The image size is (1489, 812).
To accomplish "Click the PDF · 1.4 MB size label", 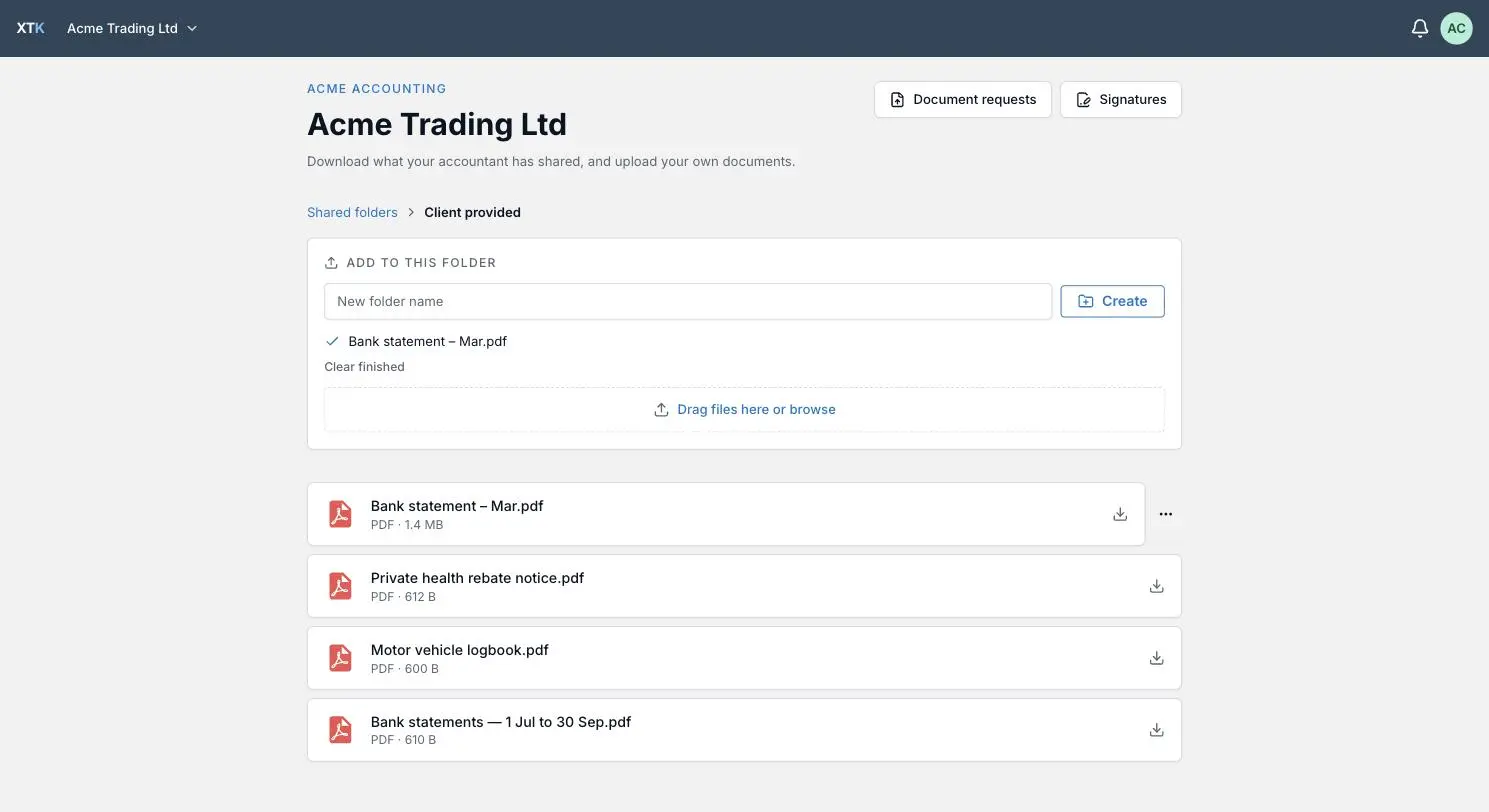I will point(407,525).
